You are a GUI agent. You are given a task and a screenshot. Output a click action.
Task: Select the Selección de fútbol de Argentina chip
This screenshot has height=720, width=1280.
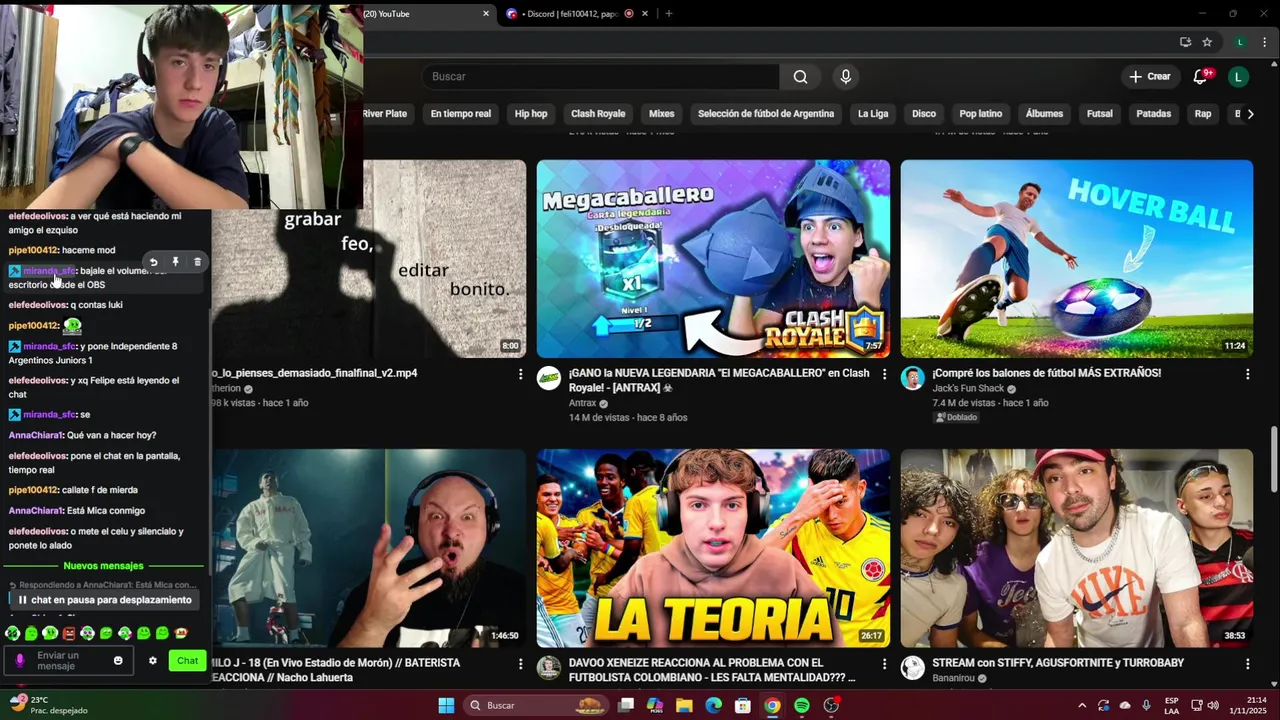click(x=766, y=114)
